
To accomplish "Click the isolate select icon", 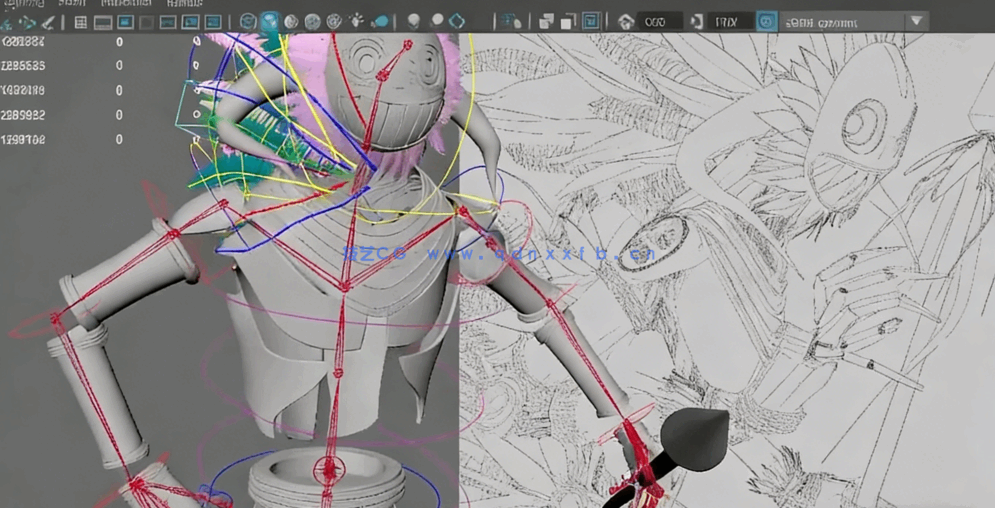I will (511, 21).
